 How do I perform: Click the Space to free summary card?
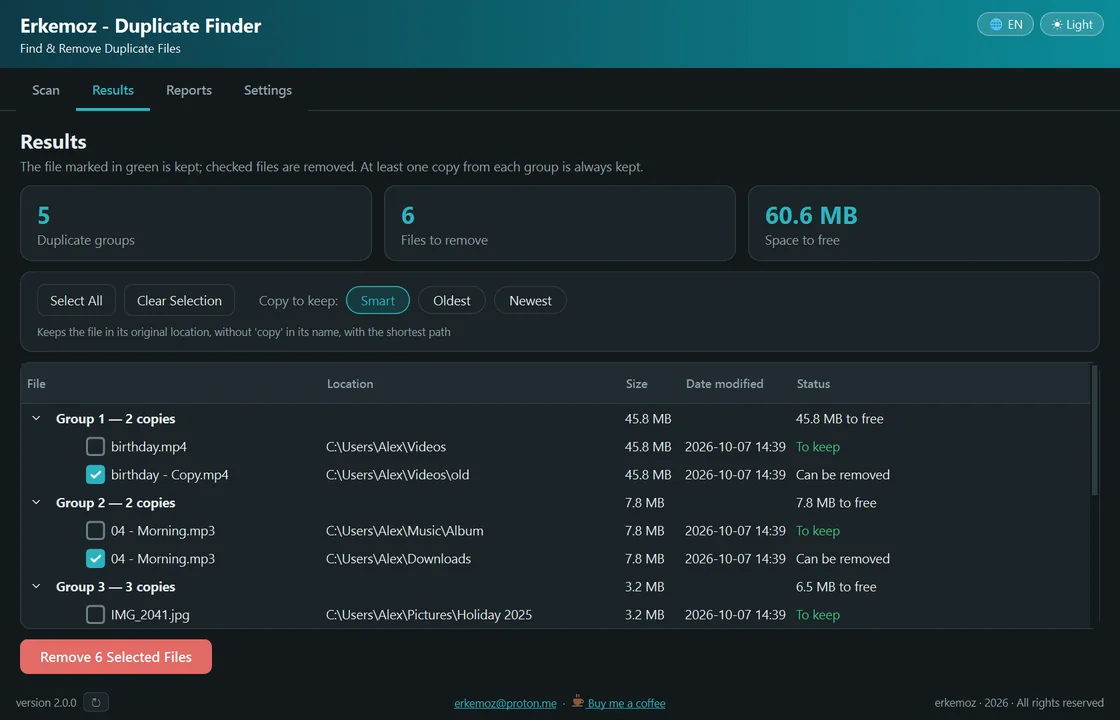[x=924, y=223]
